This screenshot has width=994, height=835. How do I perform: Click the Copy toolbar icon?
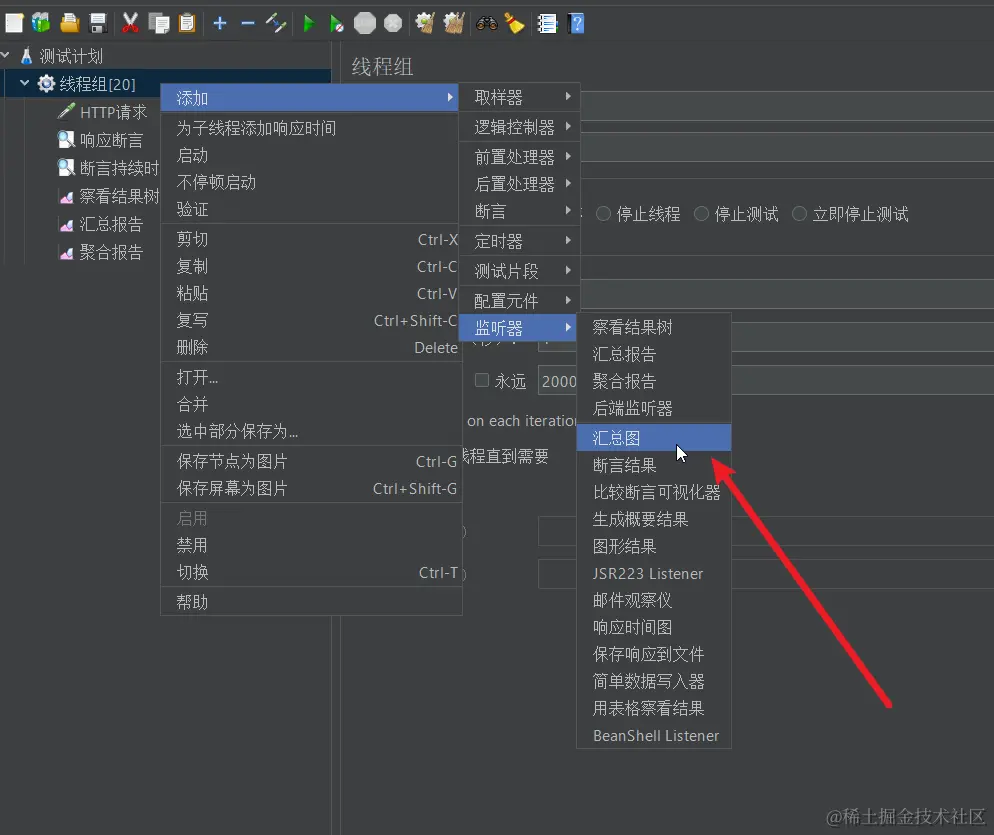click(158, 23)
